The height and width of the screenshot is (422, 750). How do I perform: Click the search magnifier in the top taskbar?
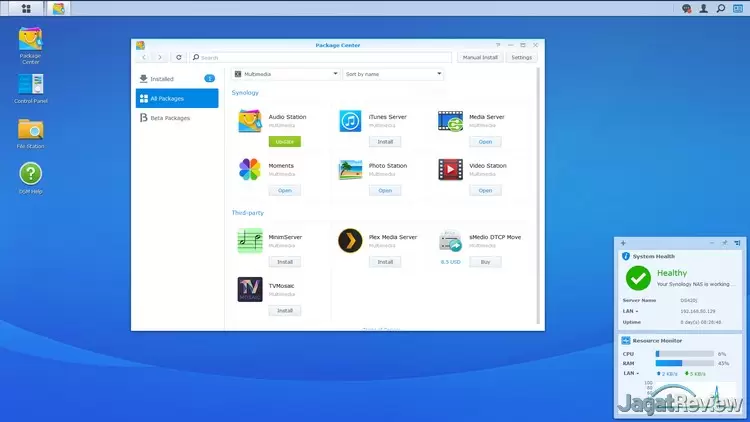click(x=721, y=8)
